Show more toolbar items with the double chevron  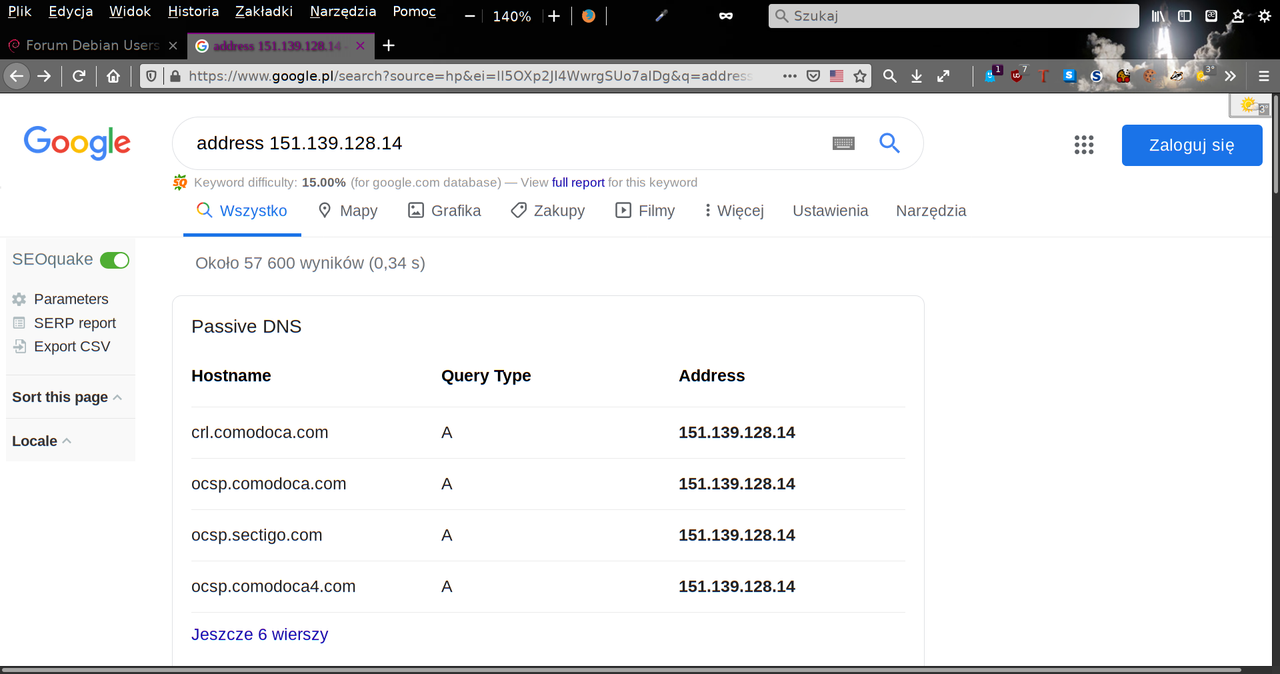tap(1230, 76)
